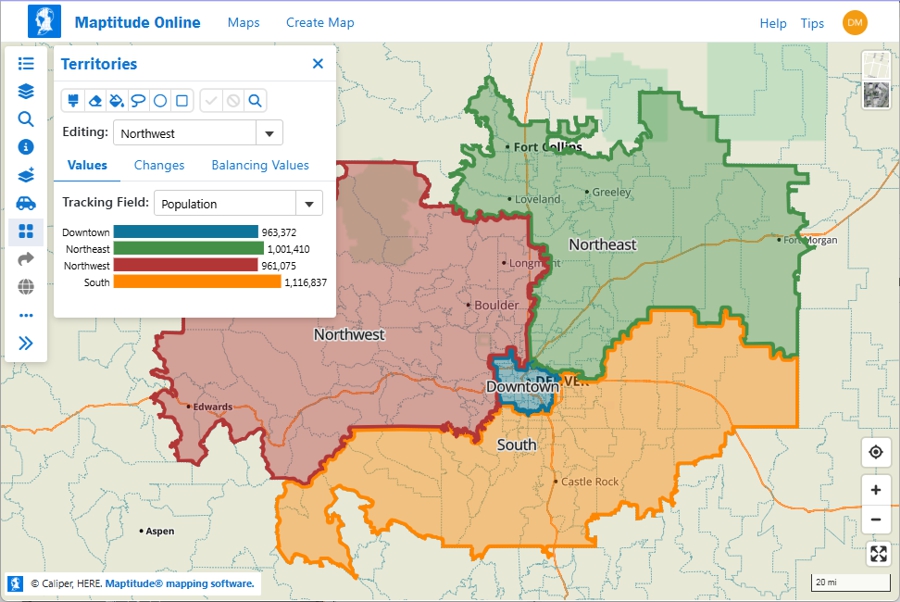Viewport: 900px width, 602px height.
Task: Pick the freehand lasso selection tool
Action: [139, 100]
